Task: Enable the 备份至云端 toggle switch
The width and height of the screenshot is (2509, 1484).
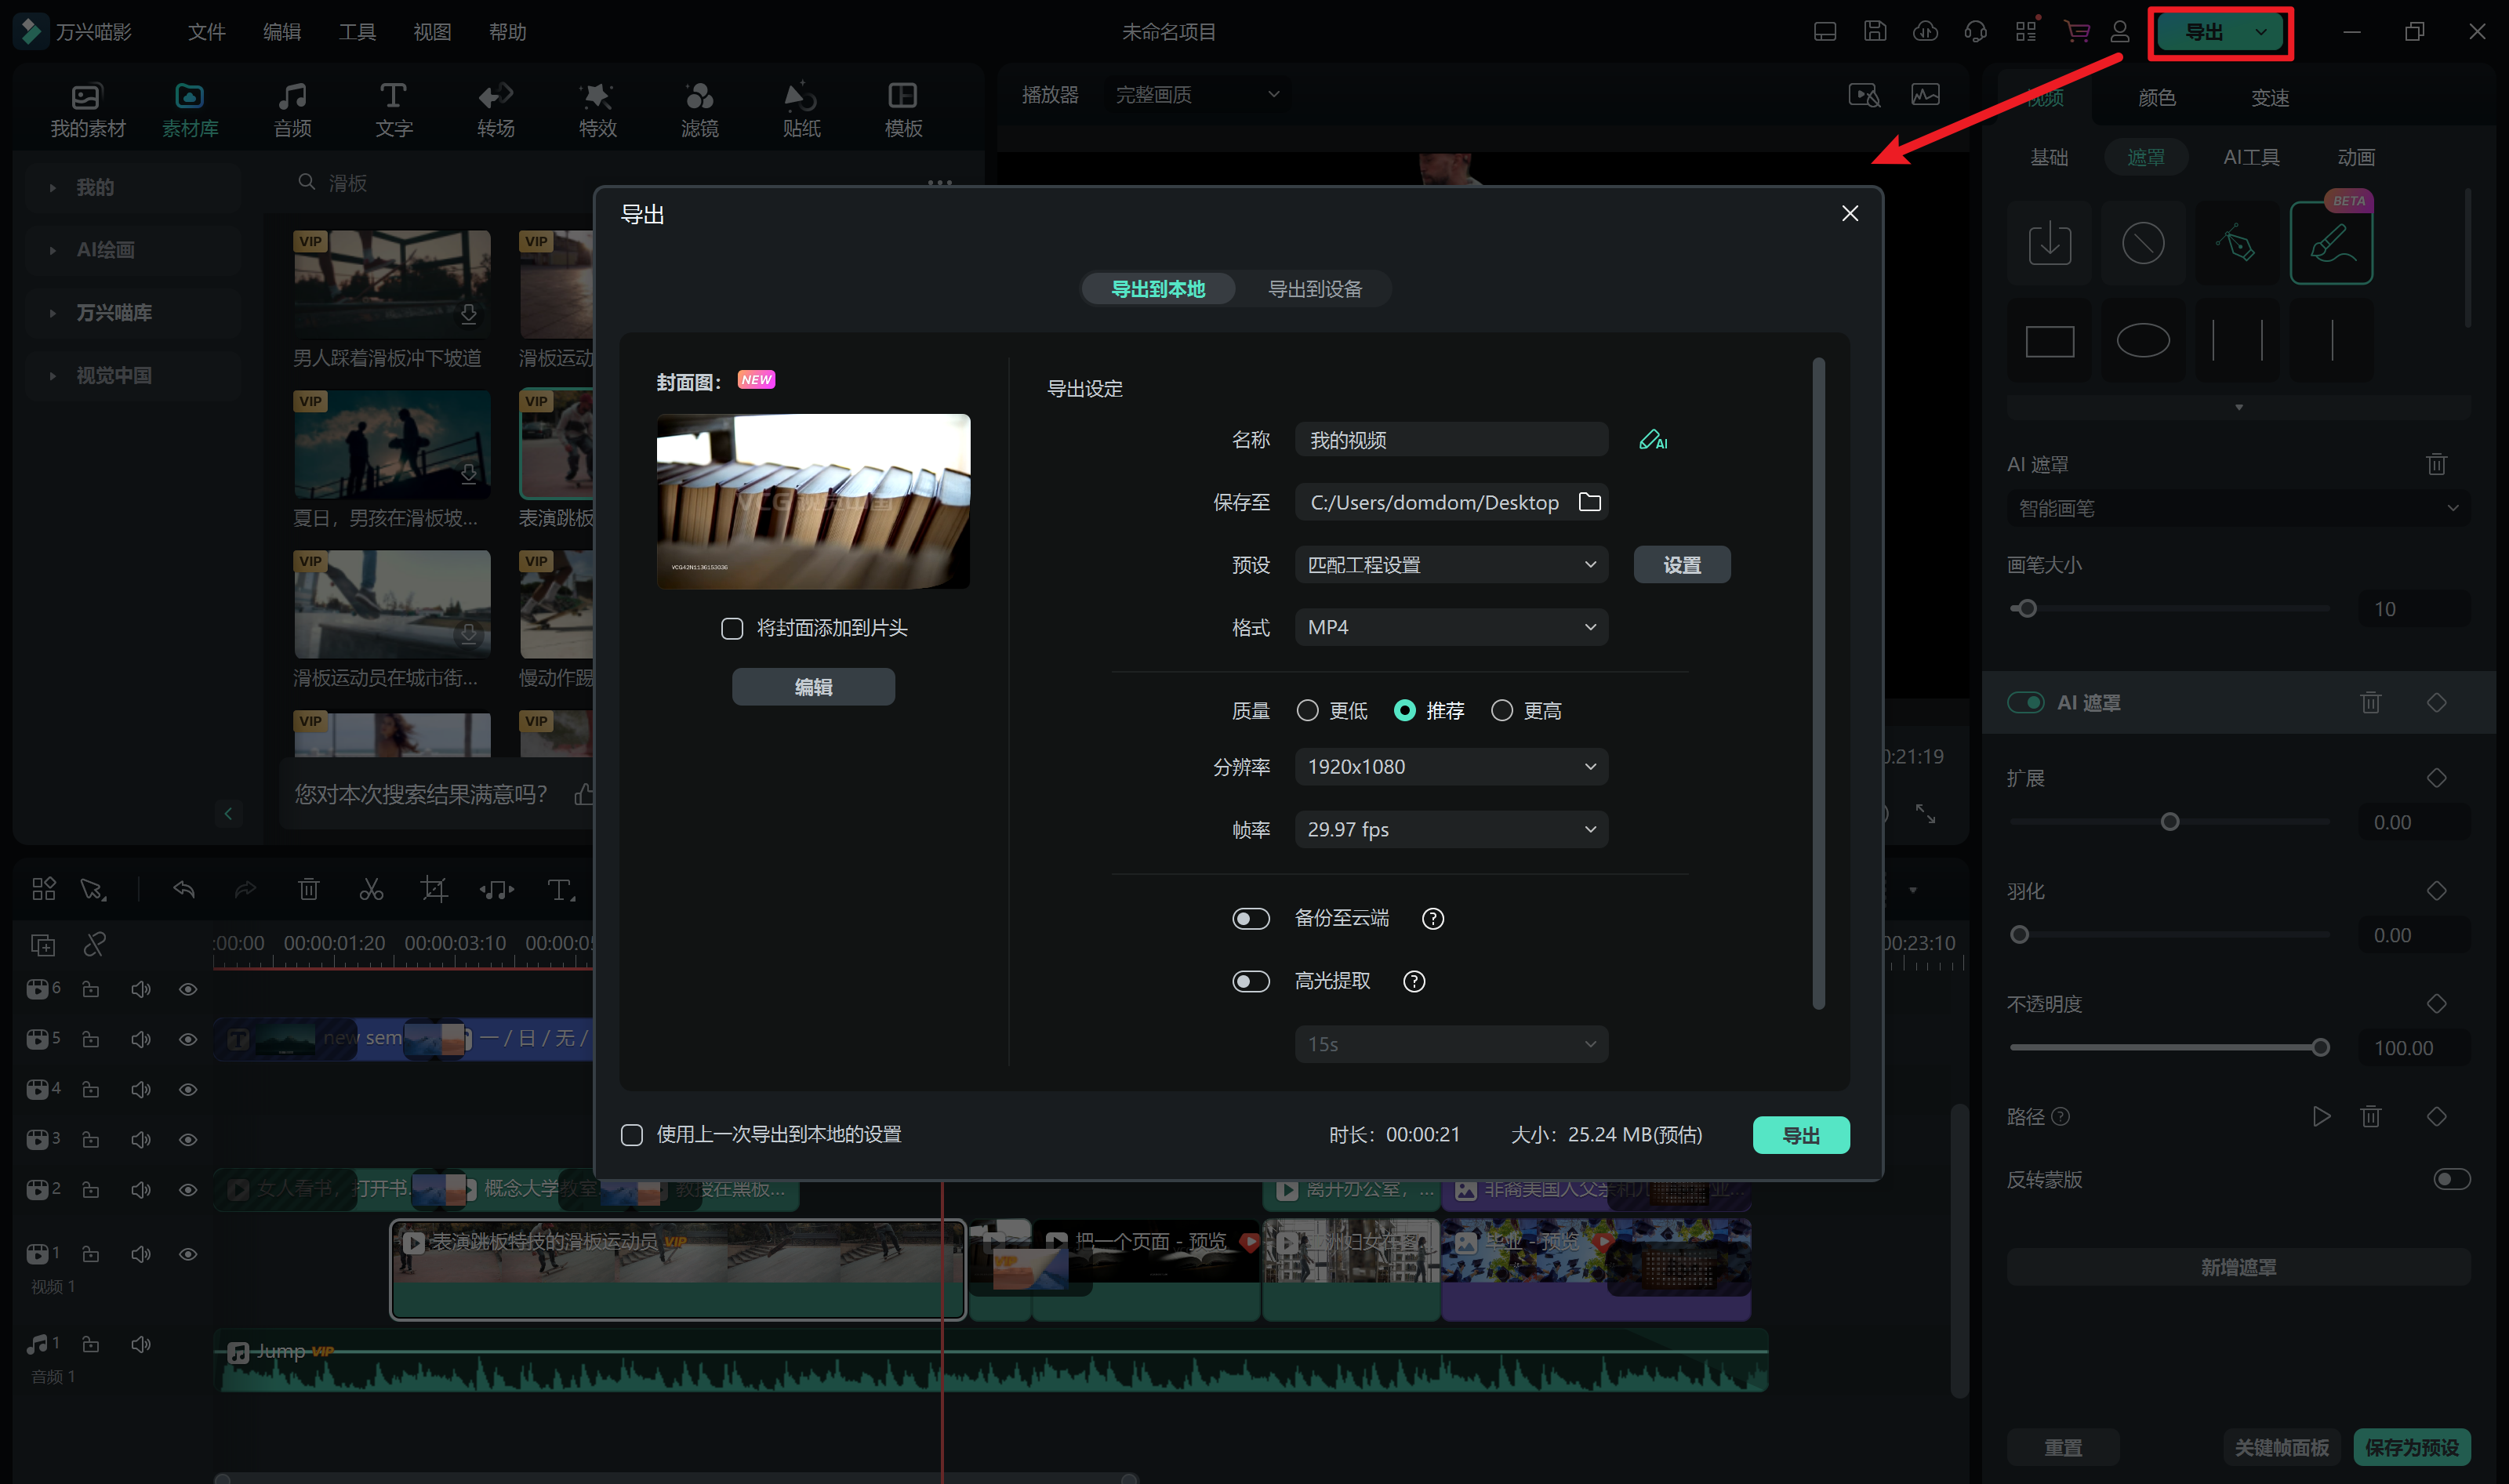Action: [1250, 918]
